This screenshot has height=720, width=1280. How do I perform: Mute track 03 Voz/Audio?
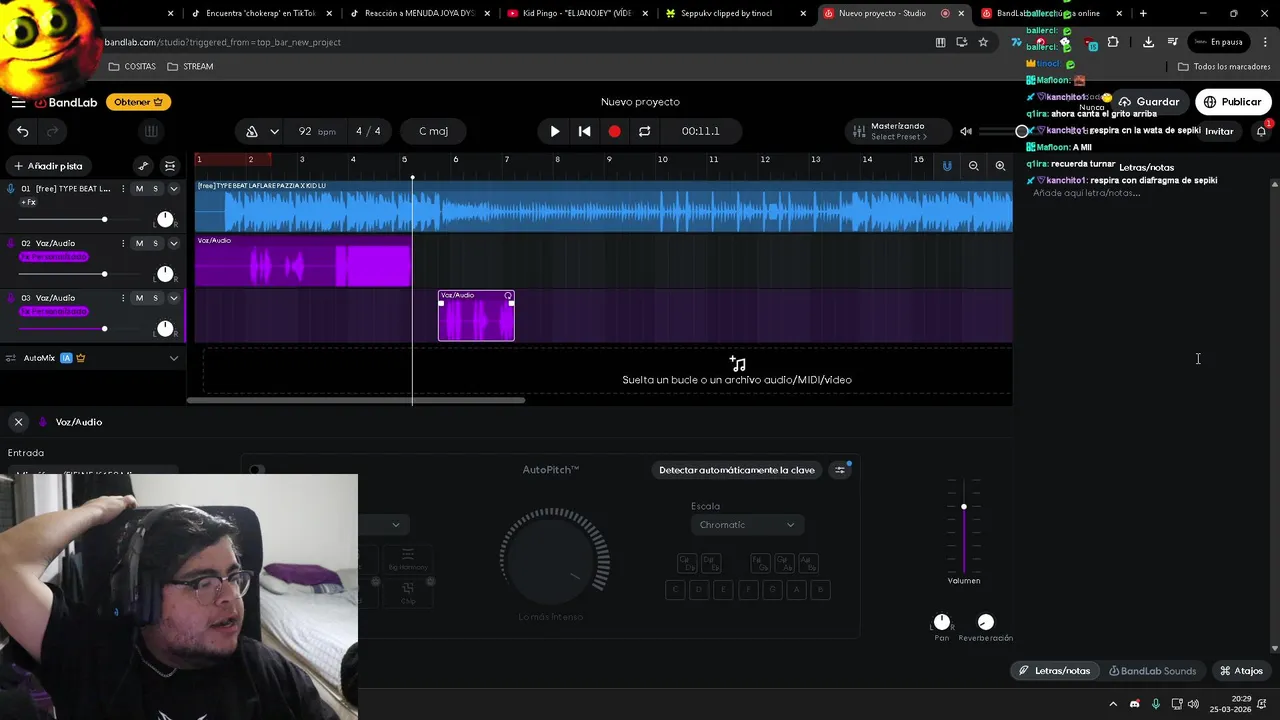(139, 298)
